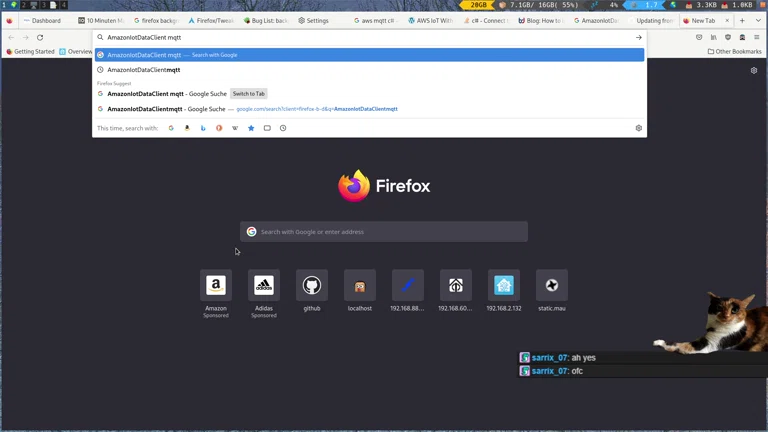This screenshot has width=768, height=432.
Task: Search history via clock icon
Action: (283, 128)
